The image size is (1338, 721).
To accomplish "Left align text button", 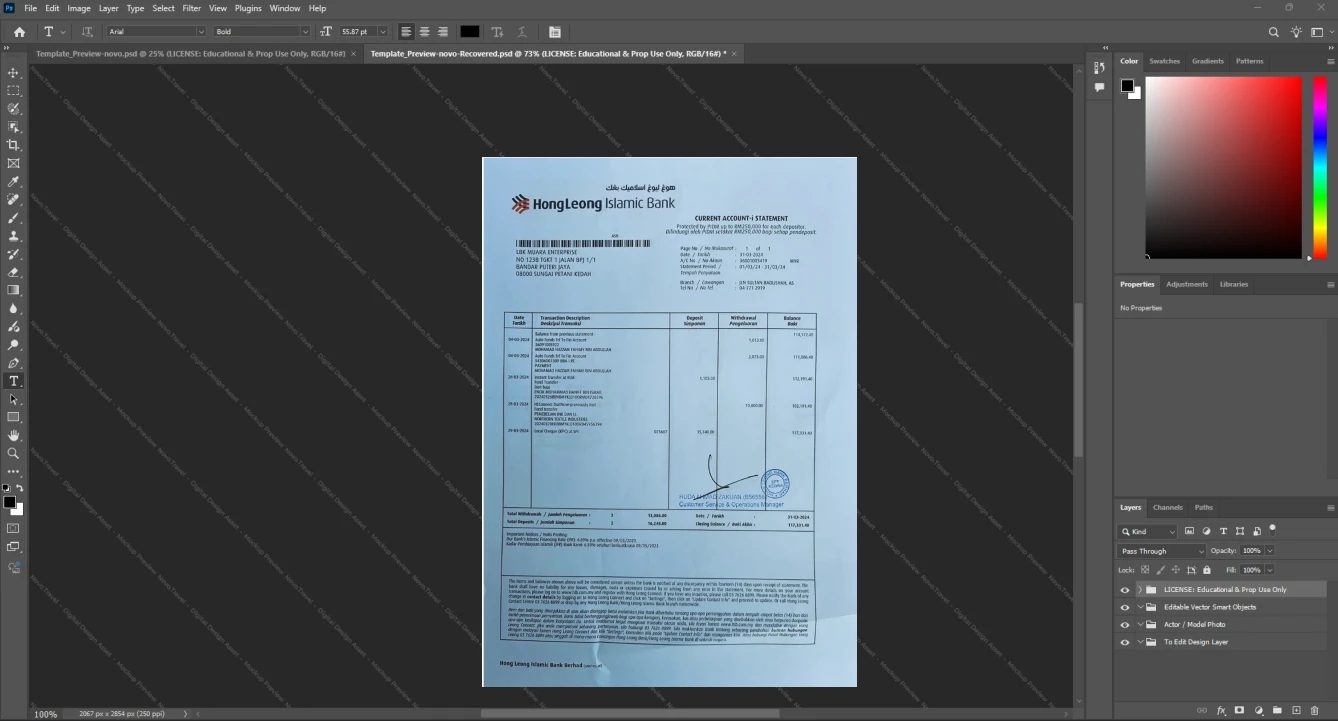I will (406, 32).
